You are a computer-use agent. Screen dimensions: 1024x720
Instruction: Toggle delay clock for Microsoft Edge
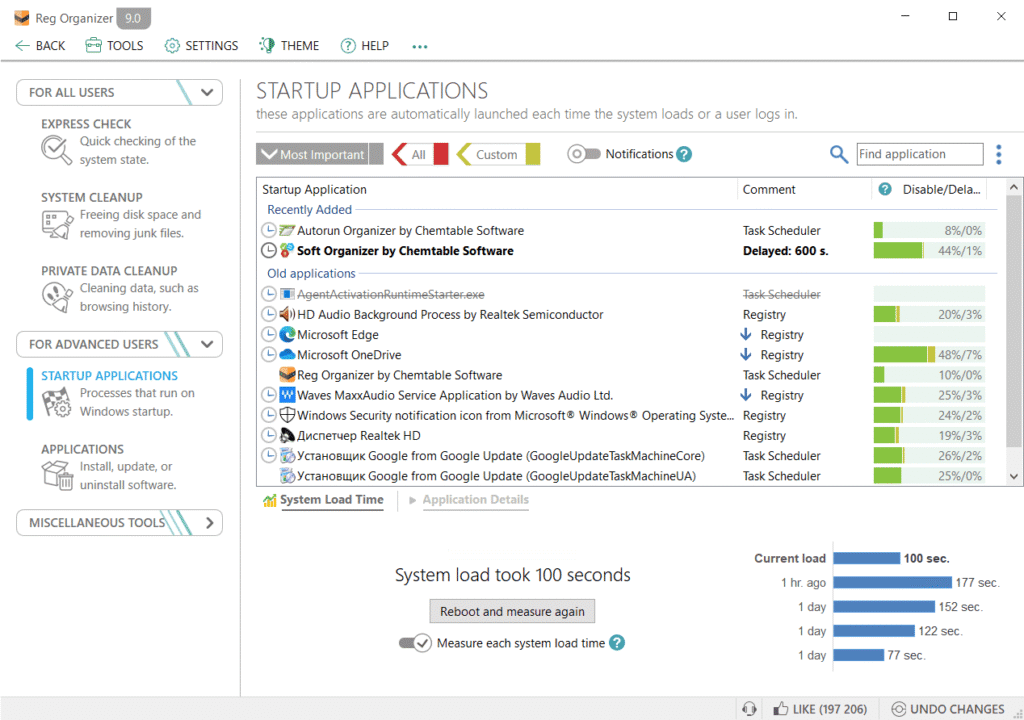(x=268, y=335)
